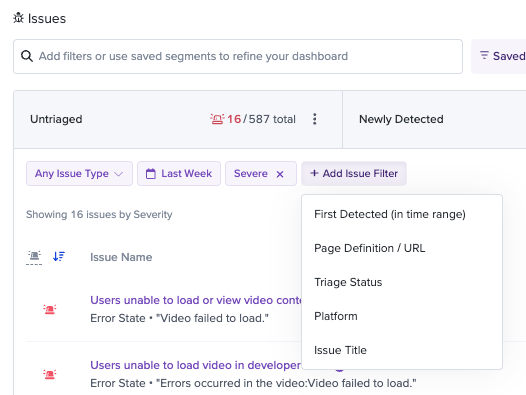Click 'Error State • "Video failed to load."' text
526x395 pixels.
coord(179,318)
